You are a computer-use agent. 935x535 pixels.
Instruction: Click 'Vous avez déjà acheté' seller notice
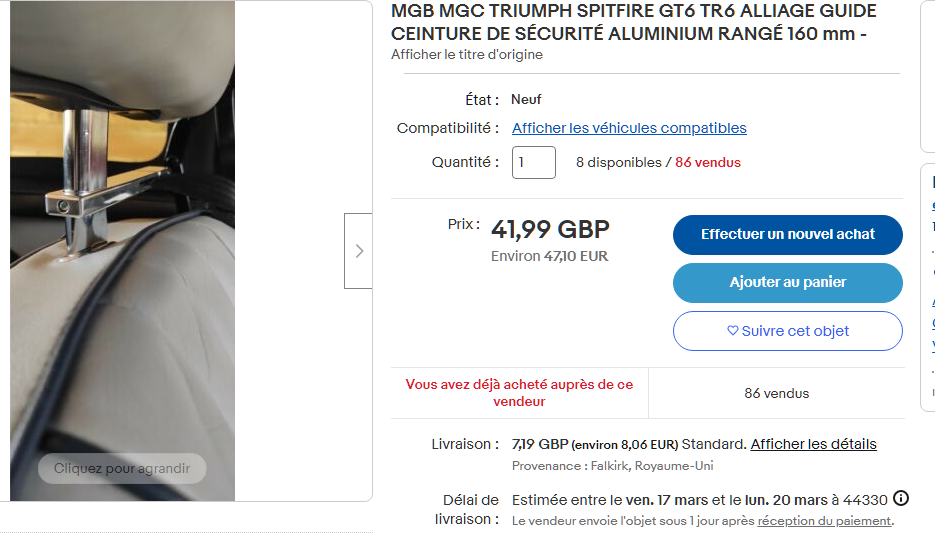519,392
